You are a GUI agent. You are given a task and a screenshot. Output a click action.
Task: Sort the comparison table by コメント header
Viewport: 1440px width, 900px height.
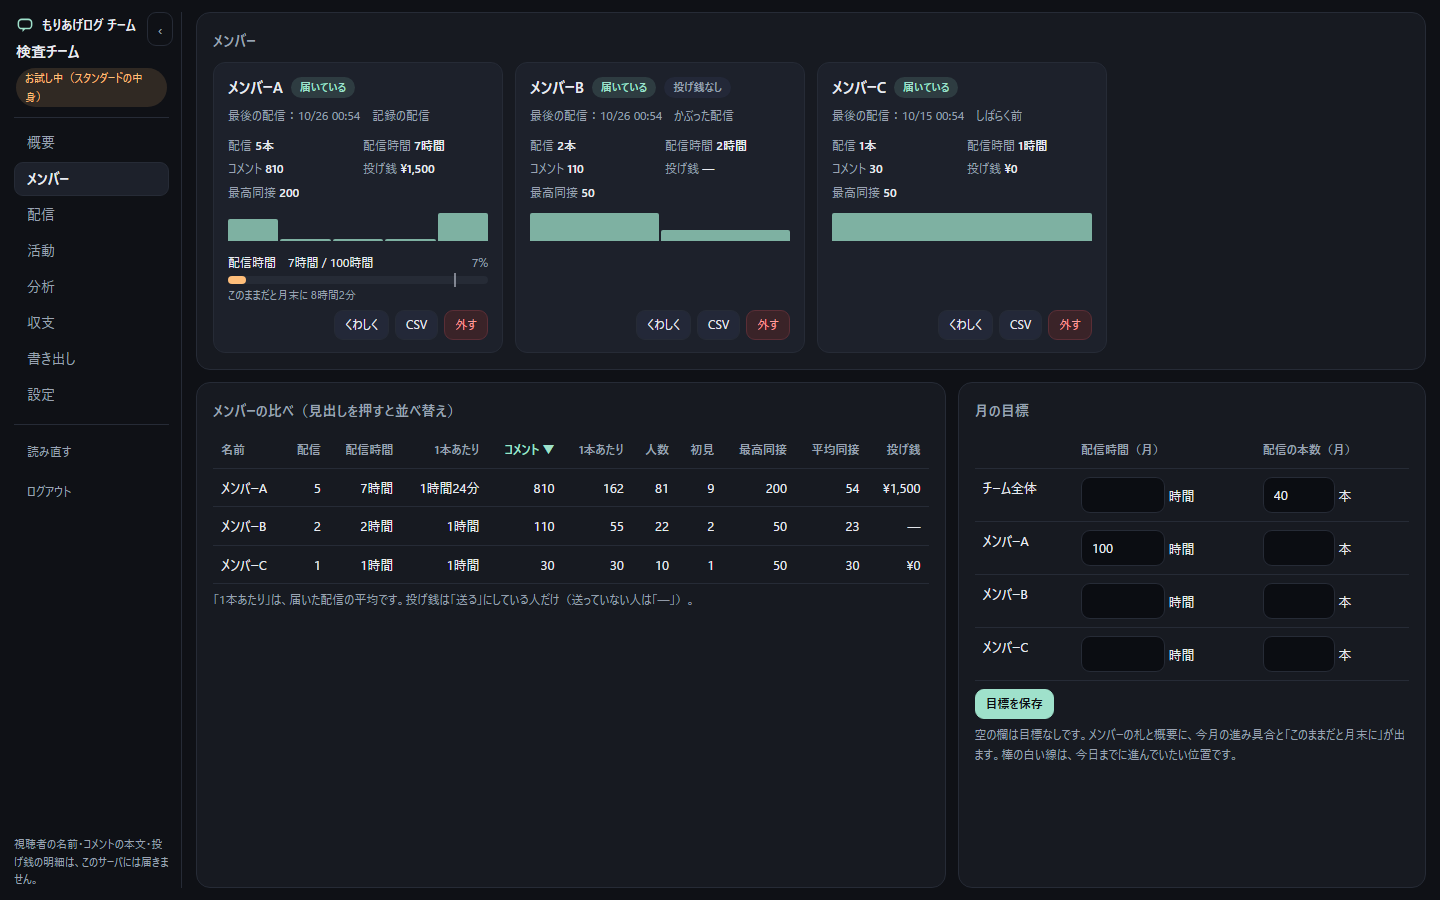529,450
